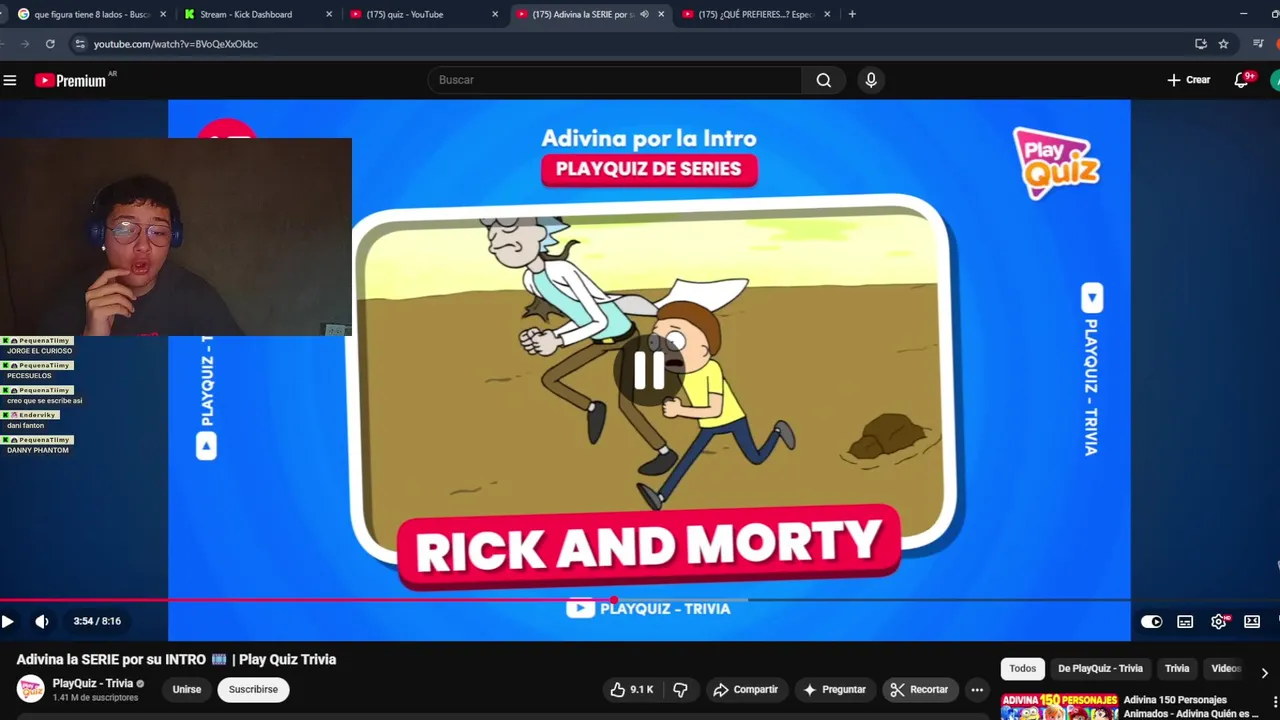
Task: Open a new browser tab
Action: 852,14
